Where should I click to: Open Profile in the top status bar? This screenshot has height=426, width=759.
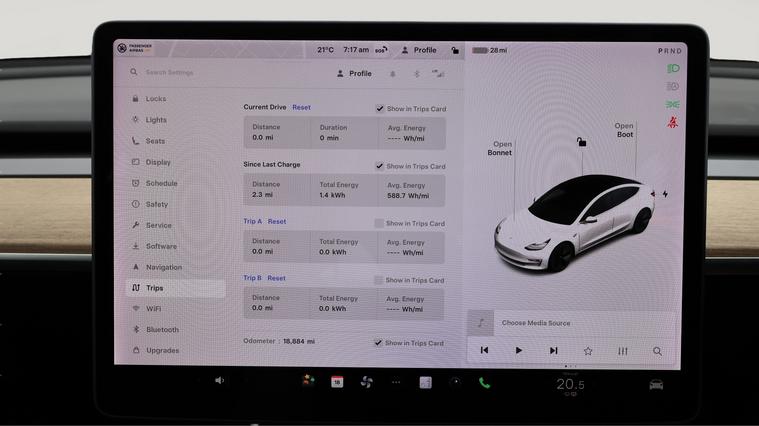coord(419,50)
